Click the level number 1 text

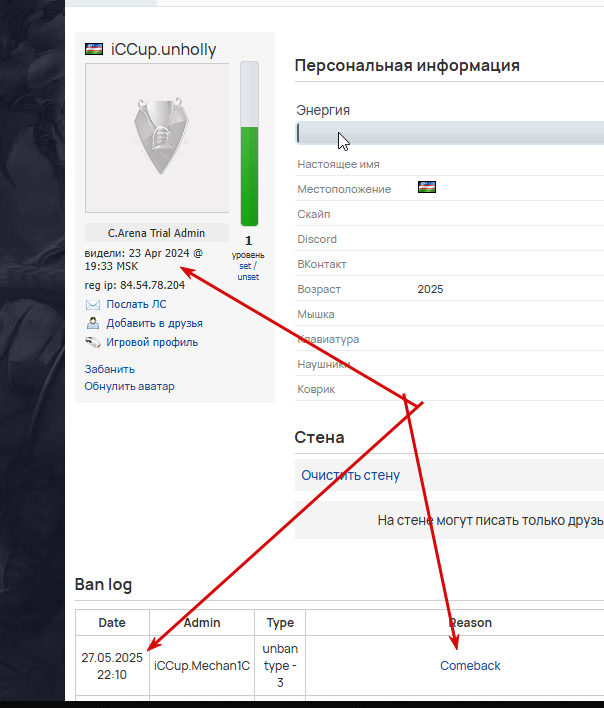248,241
